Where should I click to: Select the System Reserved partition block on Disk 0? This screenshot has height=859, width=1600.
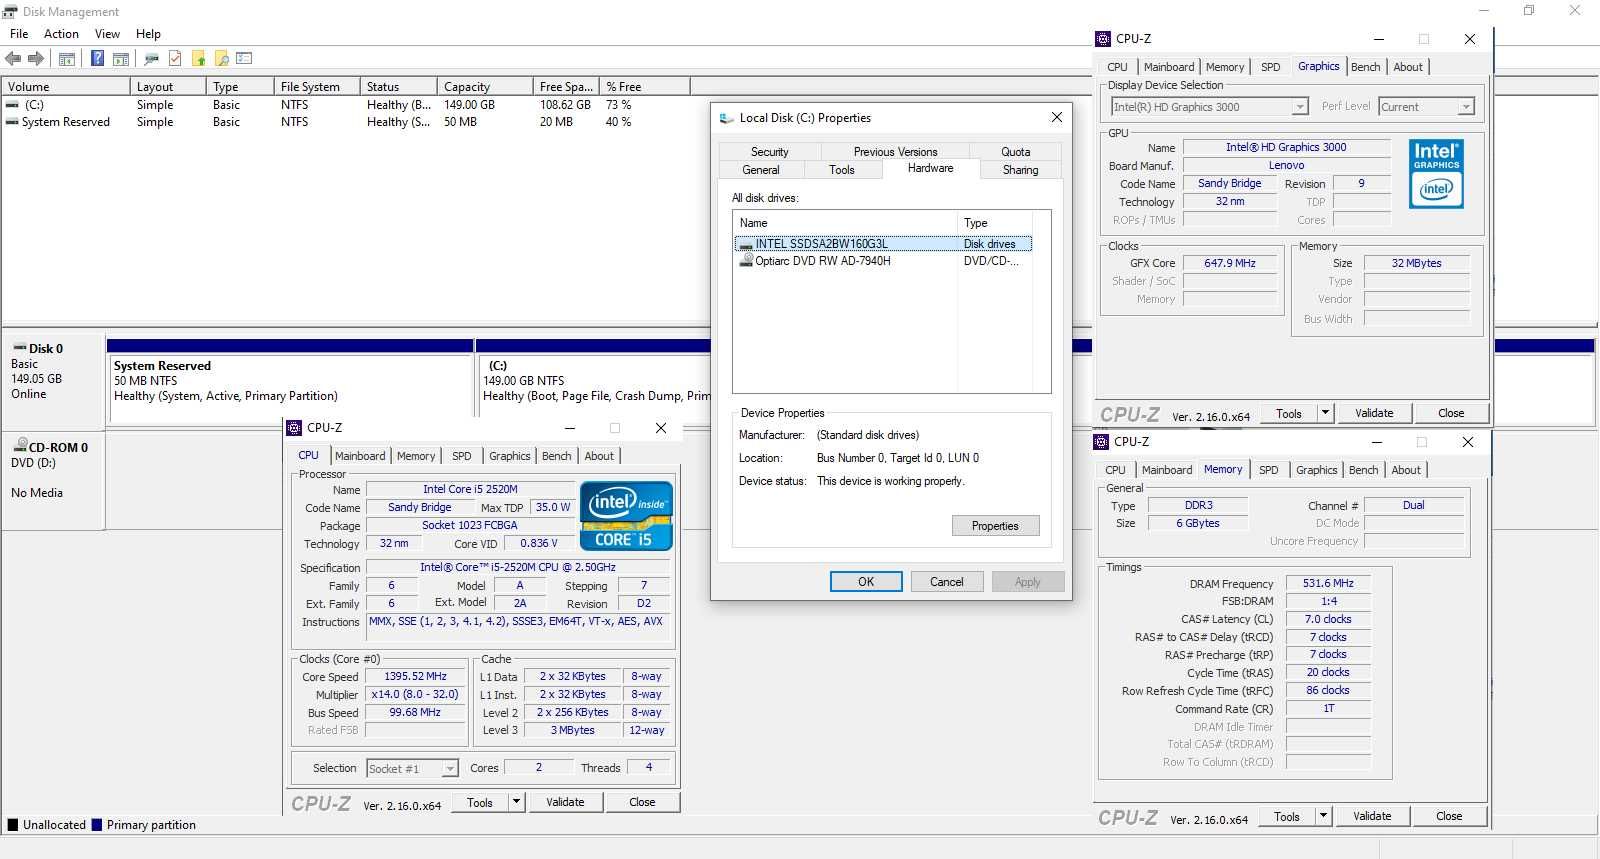click(x=290, y=380)
